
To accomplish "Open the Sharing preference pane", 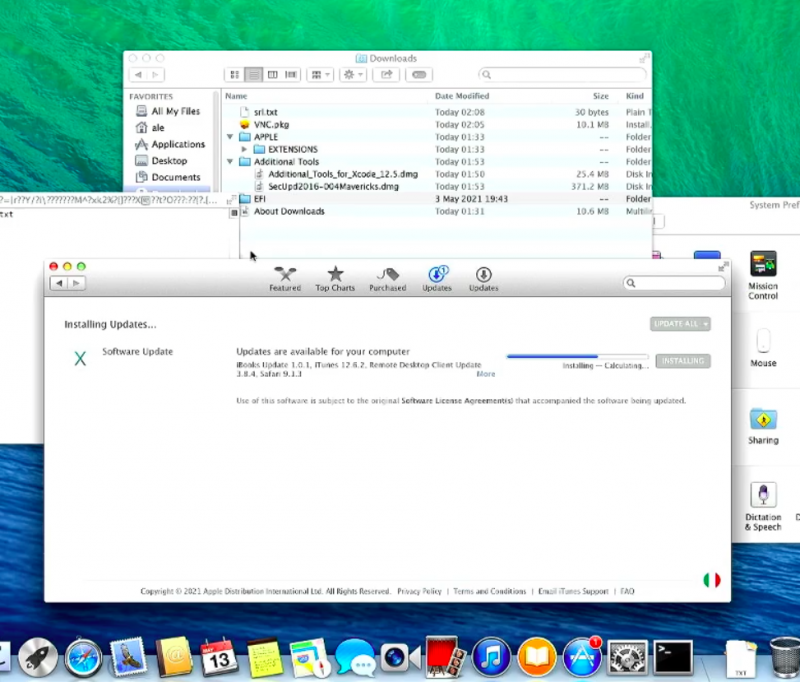I will (763, 425).
